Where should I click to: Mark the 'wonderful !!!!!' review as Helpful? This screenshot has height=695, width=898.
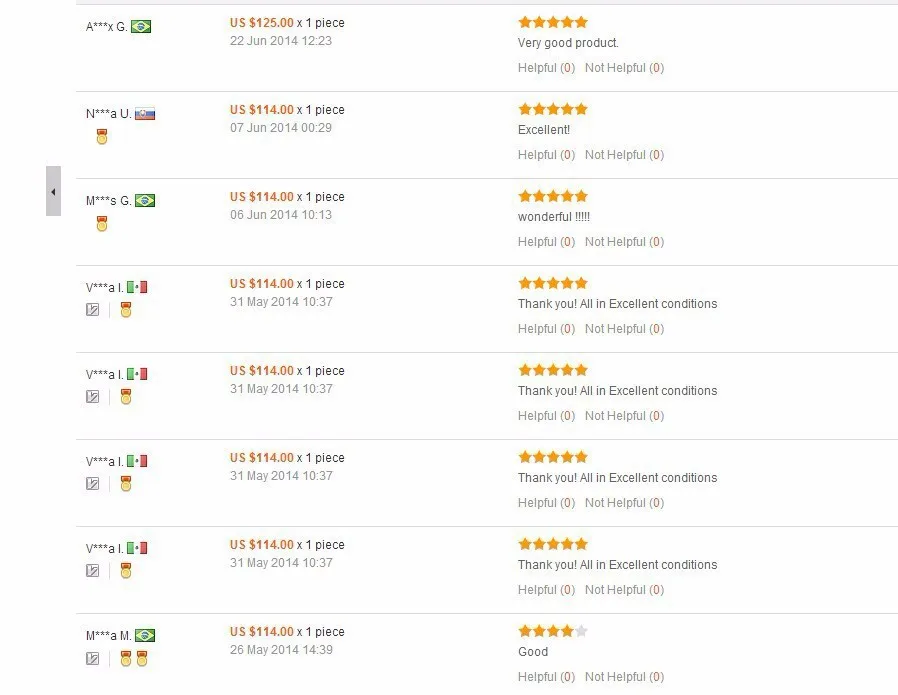click(x=546, y=242)
